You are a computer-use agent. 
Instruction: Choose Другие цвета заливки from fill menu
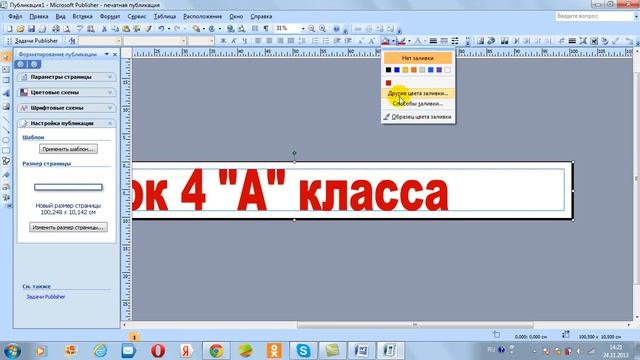click(x=418, y=93)
